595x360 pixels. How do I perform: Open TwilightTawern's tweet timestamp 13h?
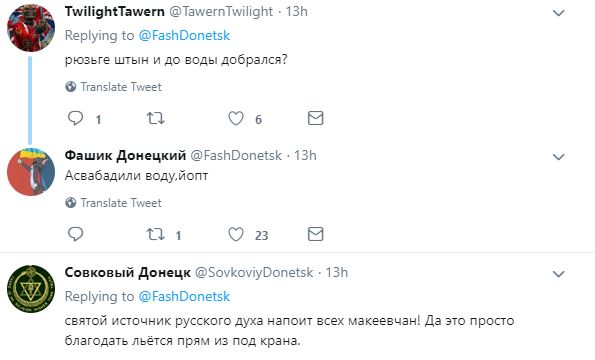tap(296, 12)
